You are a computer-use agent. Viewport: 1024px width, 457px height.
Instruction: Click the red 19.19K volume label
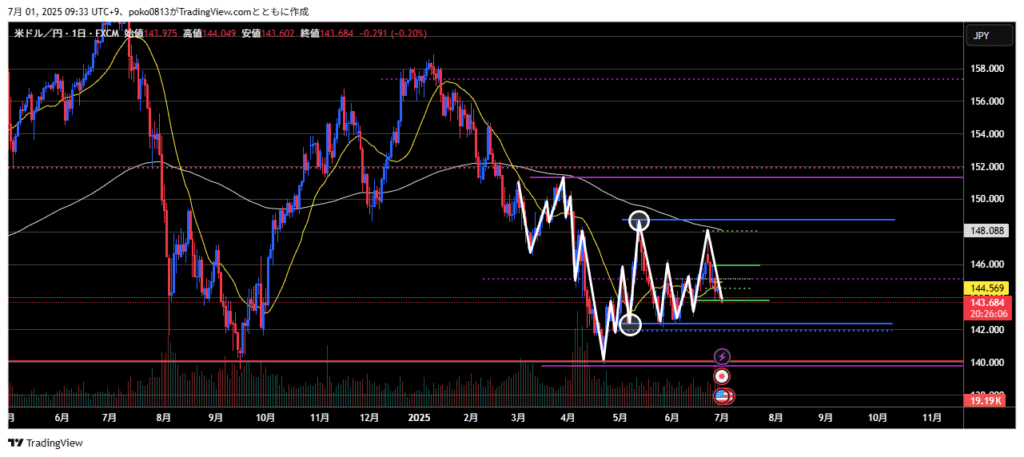(988, 399)
